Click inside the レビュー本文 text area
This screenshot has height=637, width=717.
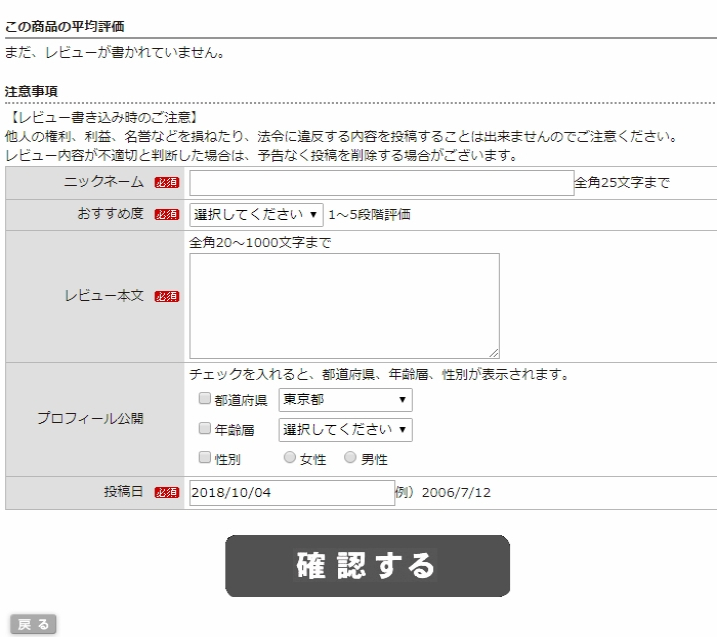[344, 305]
